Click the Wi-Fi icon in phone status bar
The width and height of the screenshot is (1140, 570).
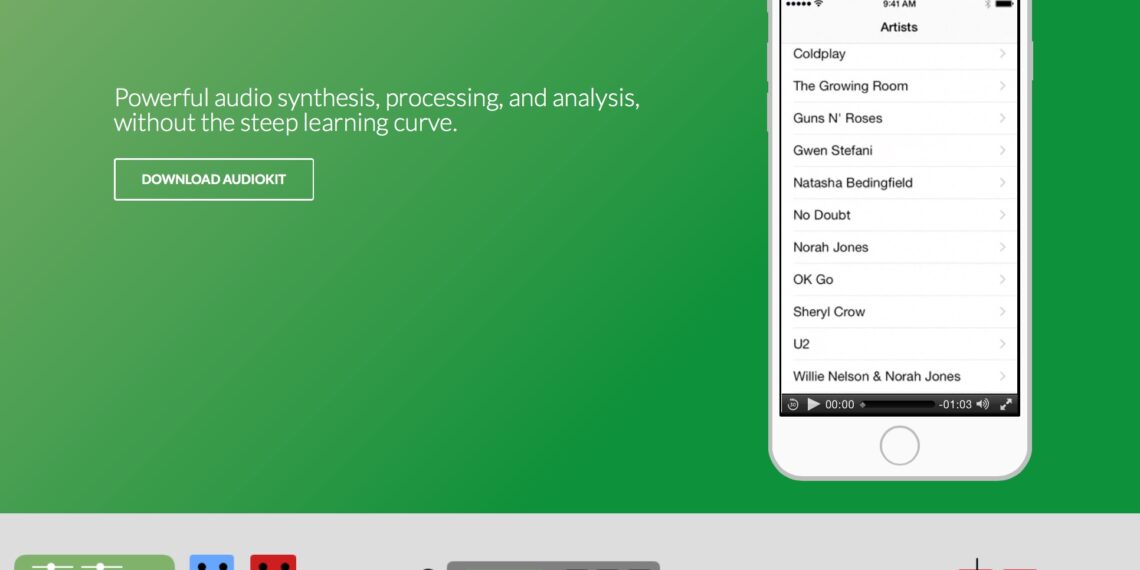[x=819, y=4]
